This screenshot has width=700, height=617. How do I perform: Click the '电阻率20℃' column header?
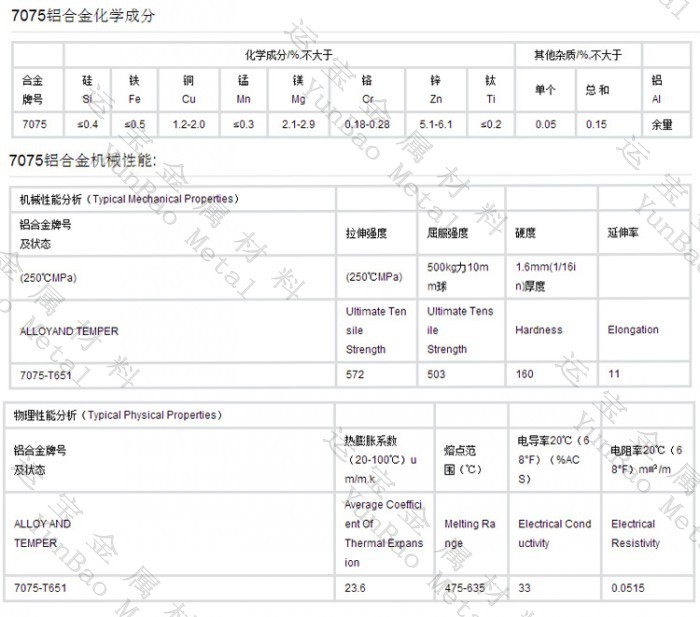tap(646, 460)
